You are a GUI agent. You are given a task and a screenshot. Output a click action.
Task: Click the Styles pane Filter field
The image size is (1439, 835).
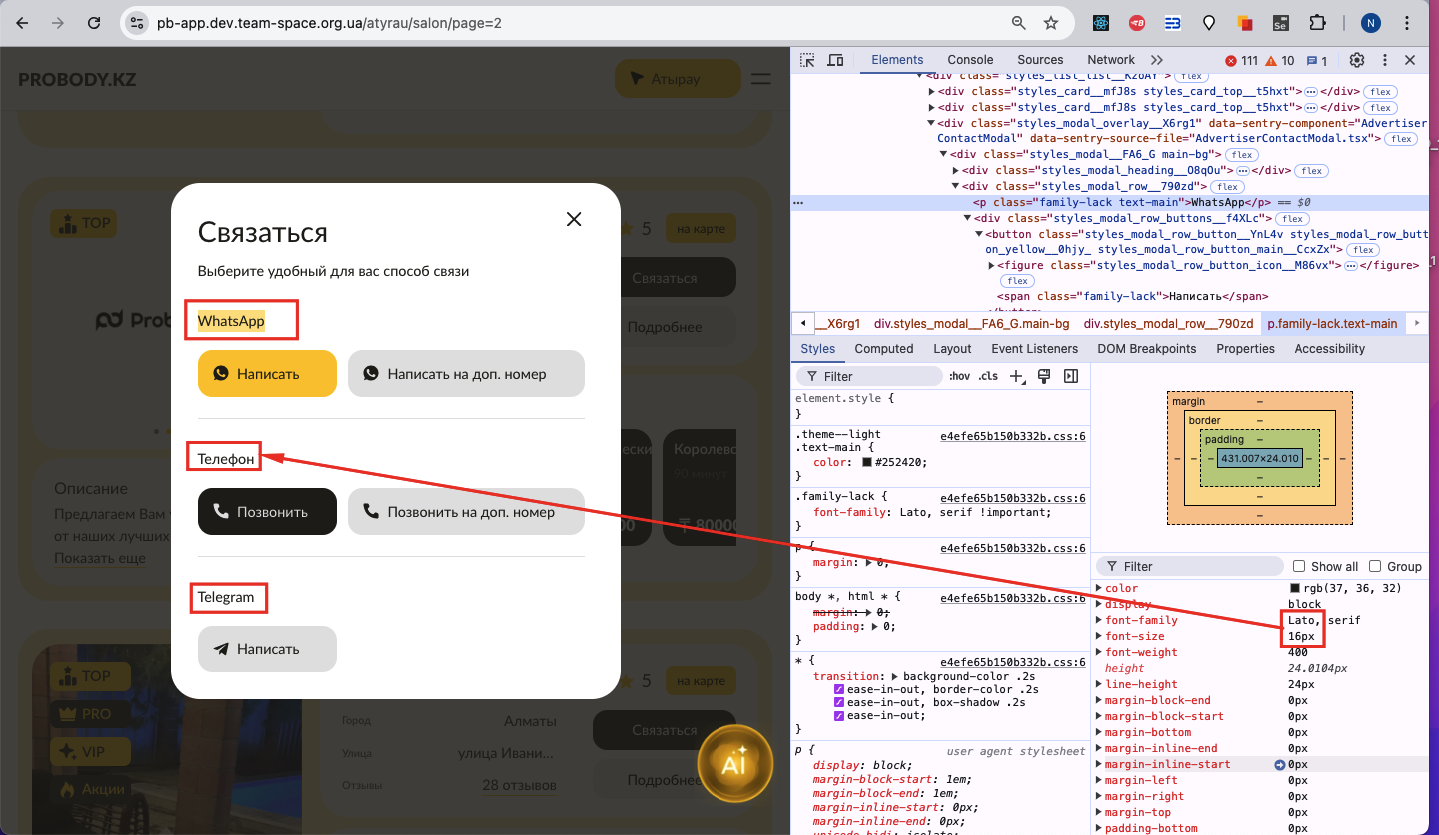(868, 376)
